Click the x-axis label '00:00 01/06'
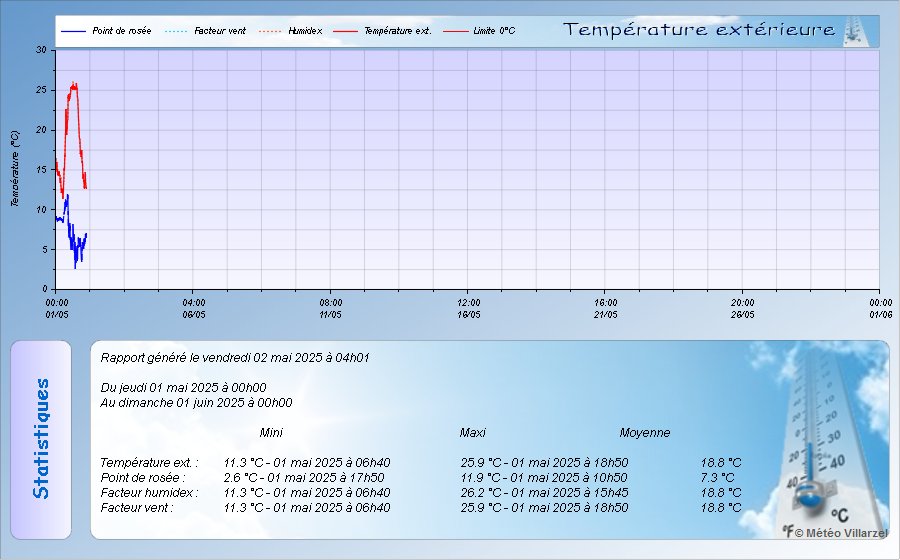 pyautogui.click(x=881, y=309)
